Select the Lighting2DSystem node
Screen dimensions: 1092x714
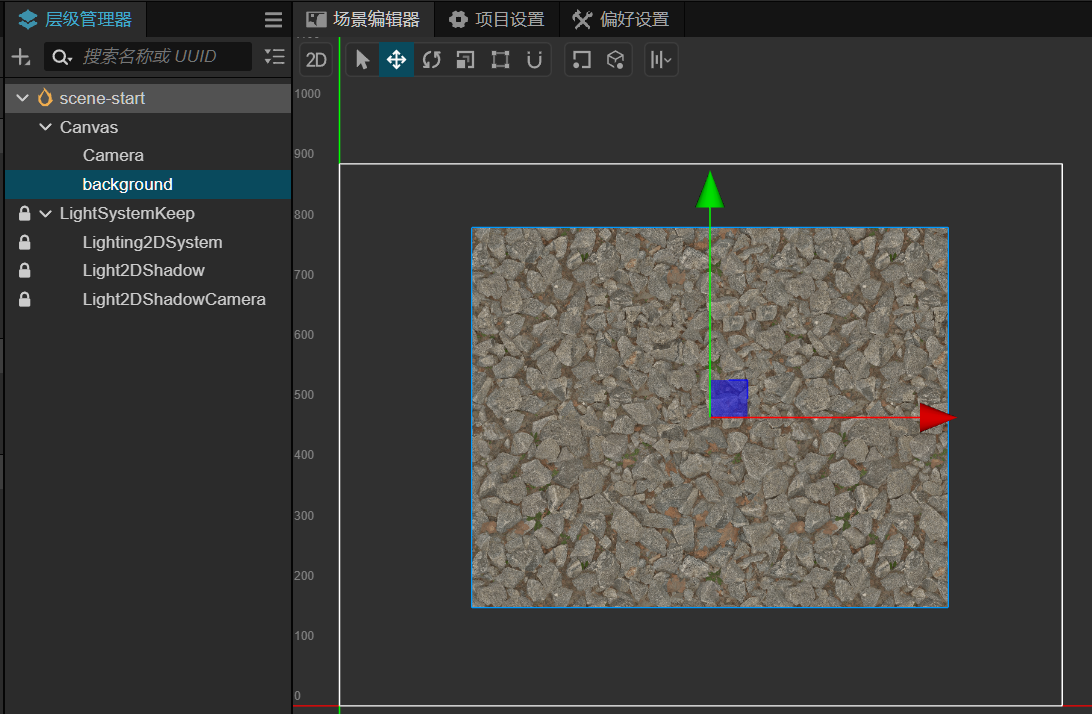(153, 242)
